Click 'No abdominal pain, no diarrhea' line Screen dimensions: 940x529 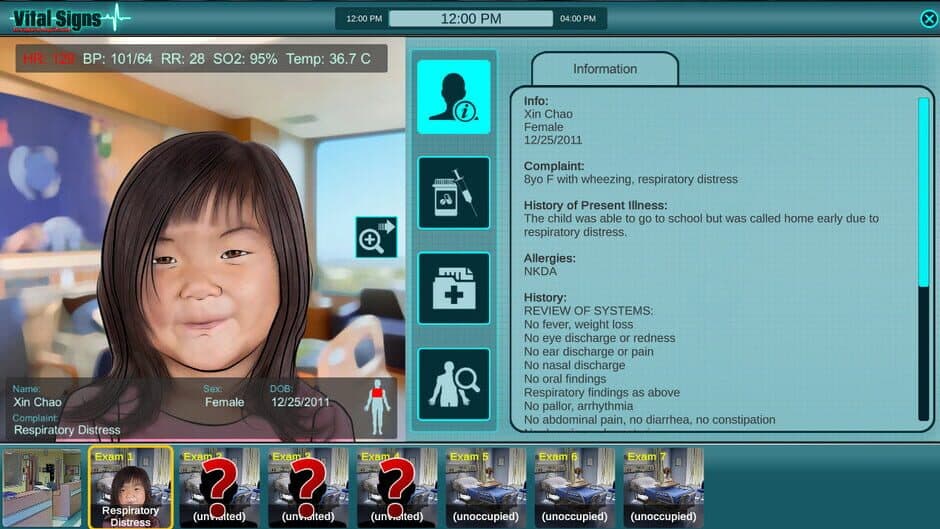coord(649,420)
